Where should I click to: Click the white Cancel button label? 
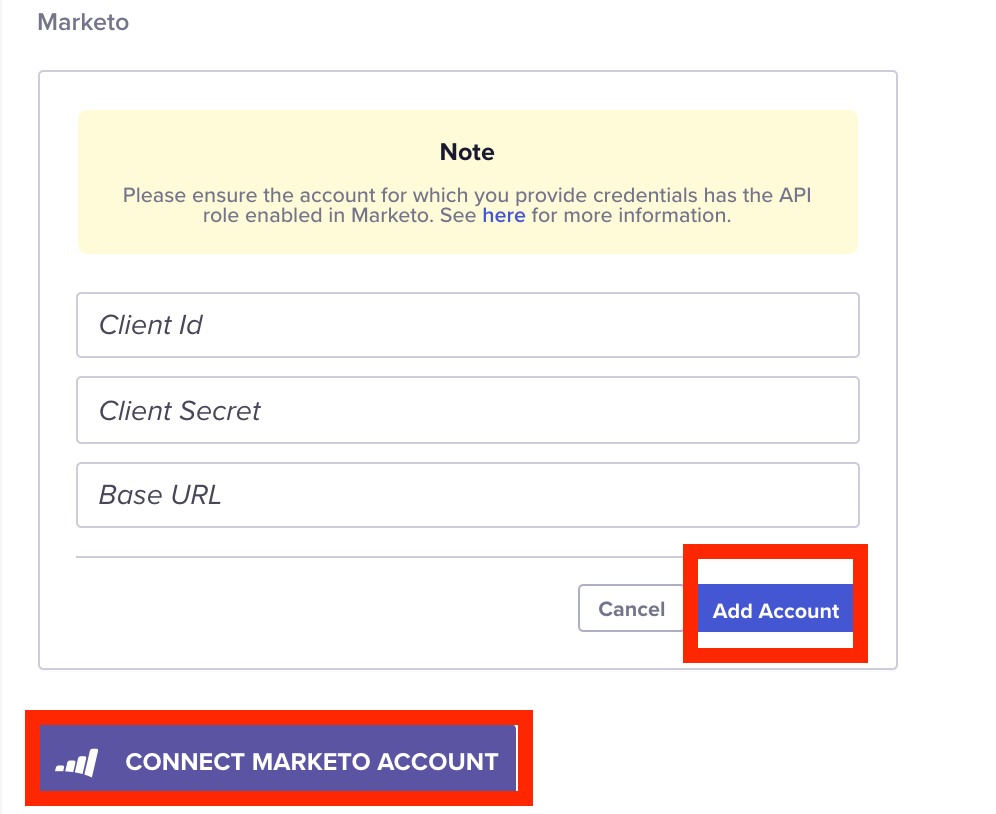point(631,609)
